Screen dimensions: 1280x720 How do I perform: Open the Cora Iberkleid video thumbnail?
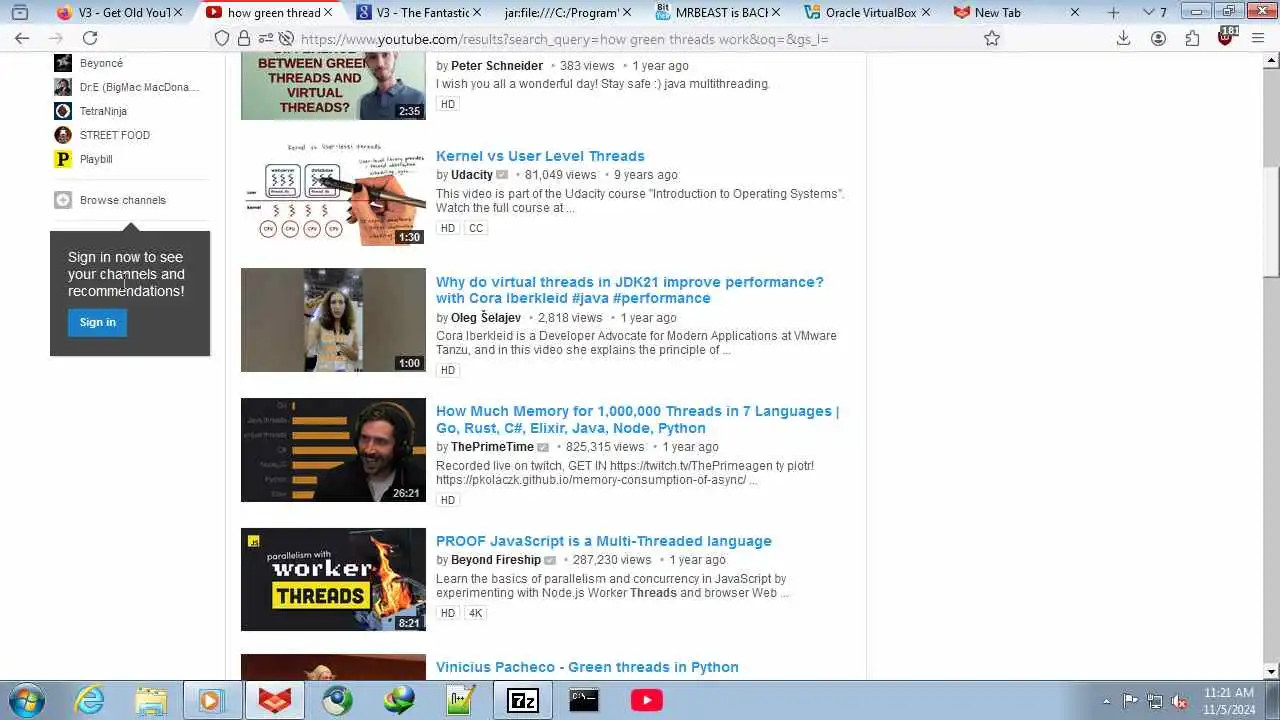click(x=333, y=320)
